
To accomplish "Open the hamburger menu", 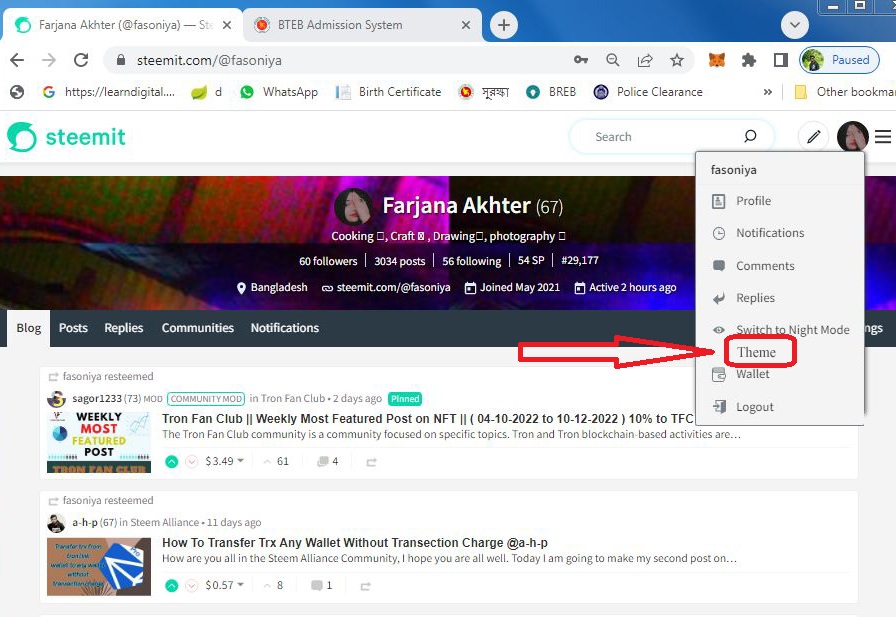I will point(883,137).
